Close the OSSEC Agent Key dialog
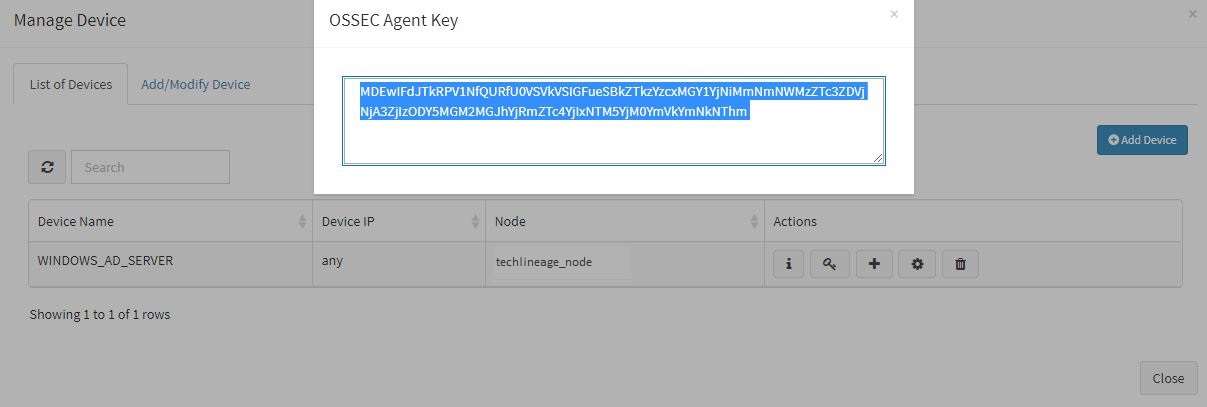 [x=894, y=14]
